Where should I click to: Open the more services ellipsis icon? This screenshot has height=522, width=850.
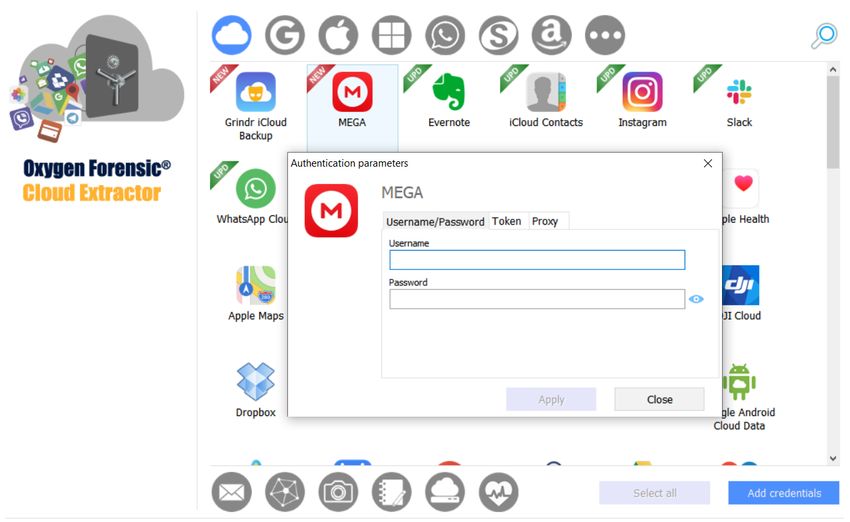pyautogui.click(x=605, y=35)
